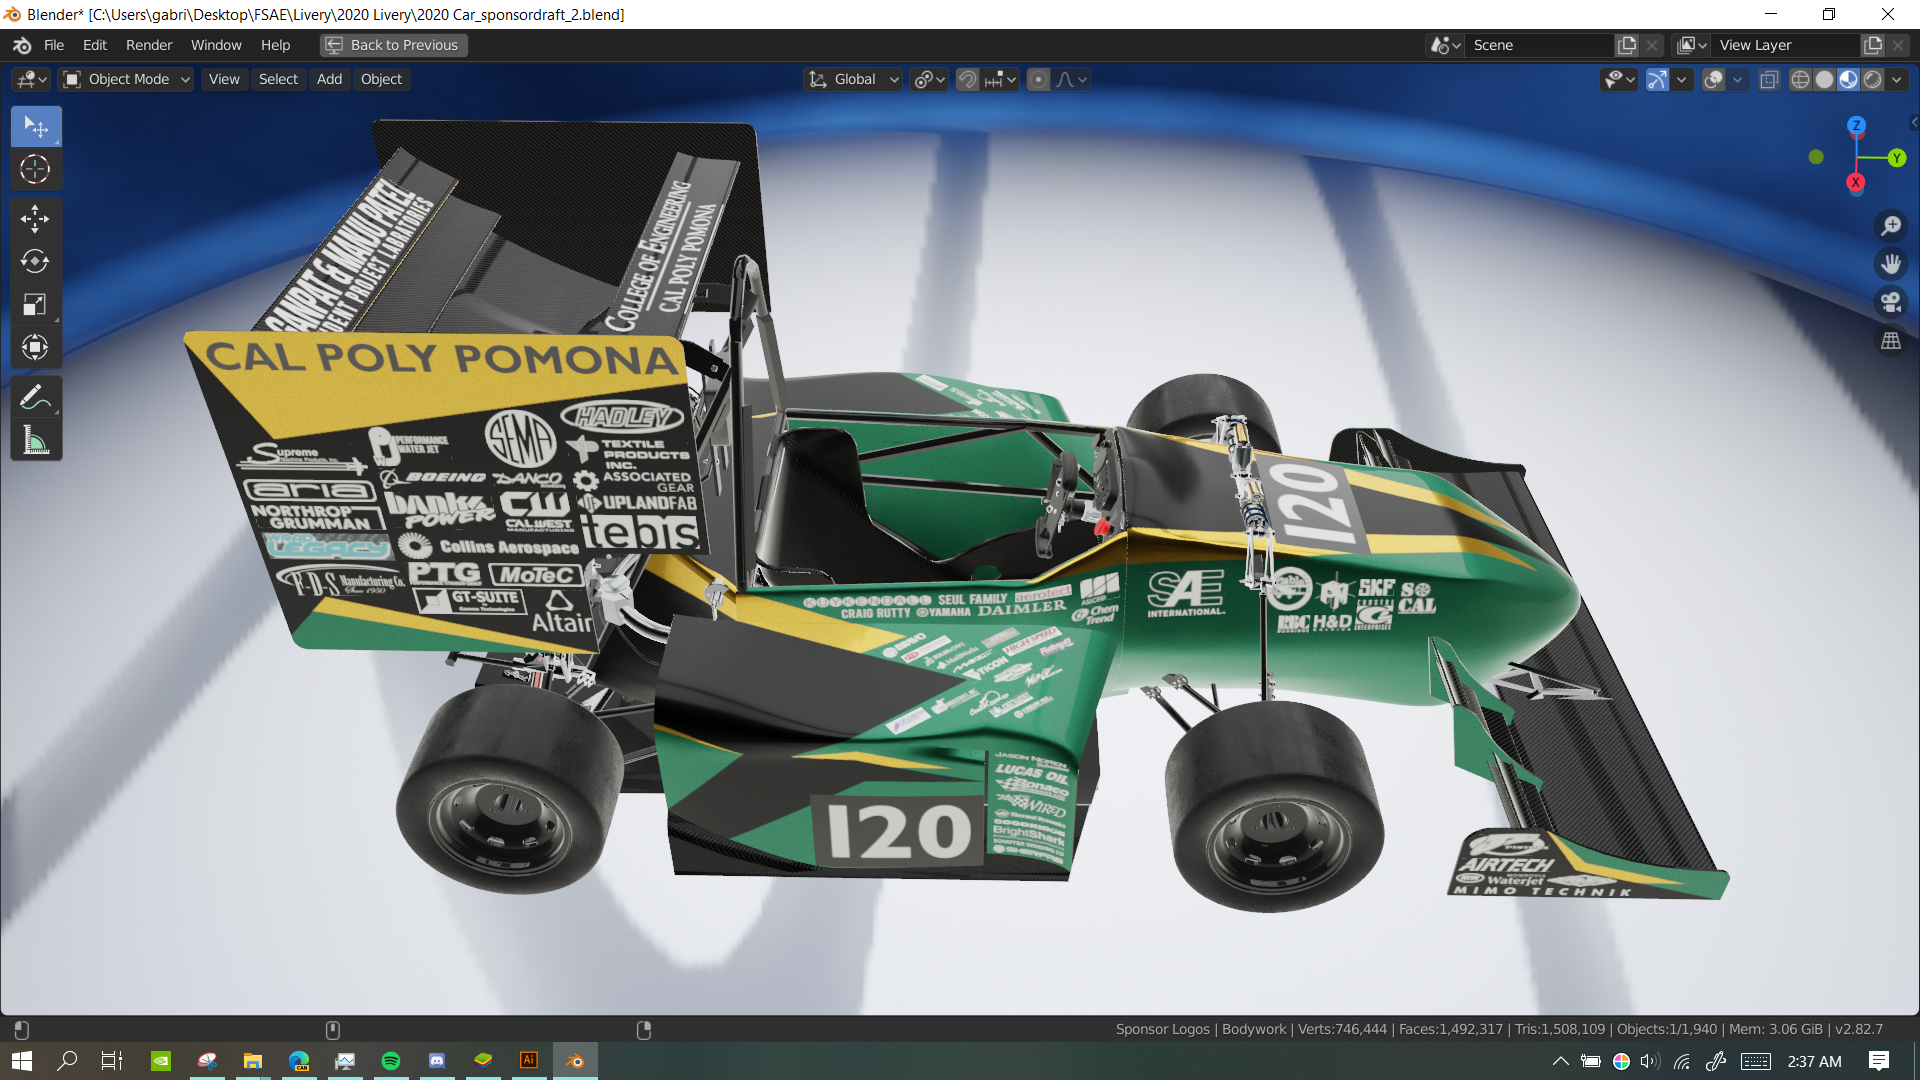1920x1080 pixels.
Task: Open Adobe Illustrator from taskbar
Action: tap(529, 1061)
